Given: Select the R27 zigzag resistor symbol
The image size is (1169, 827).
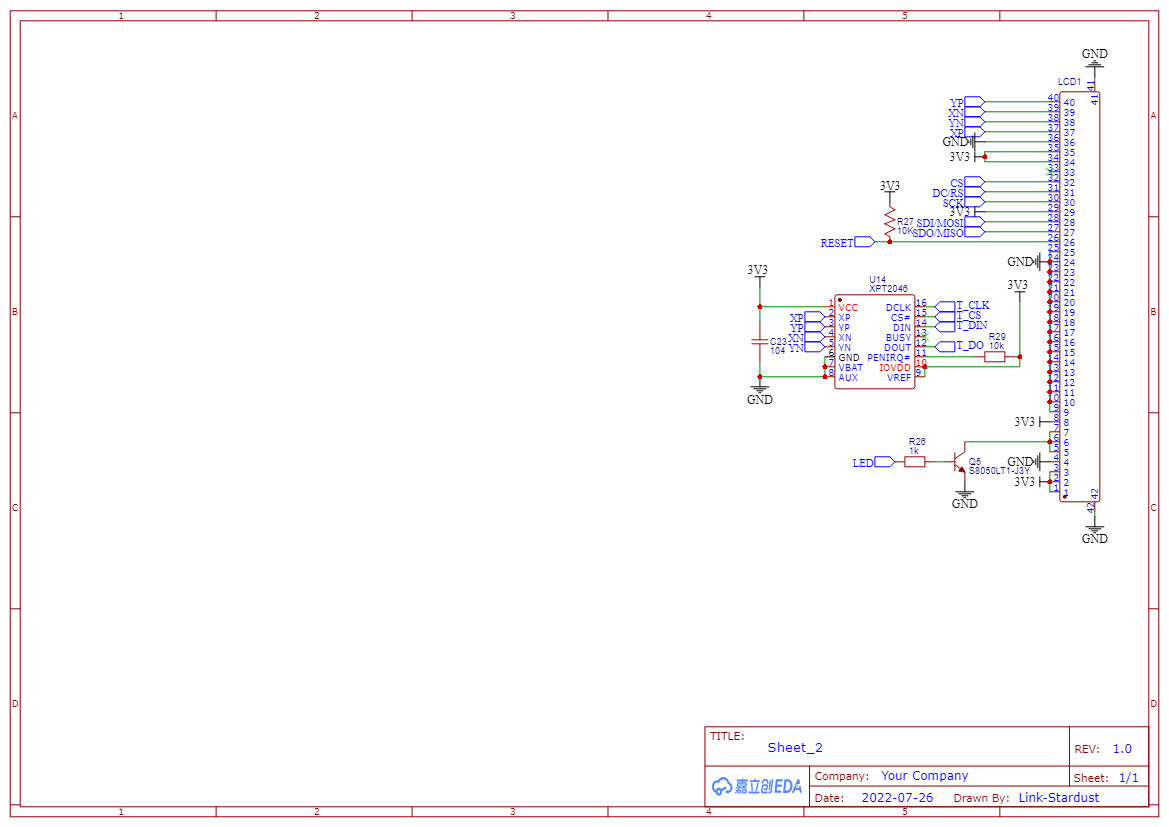Looking at the screenshot, I should coord(889,223).
